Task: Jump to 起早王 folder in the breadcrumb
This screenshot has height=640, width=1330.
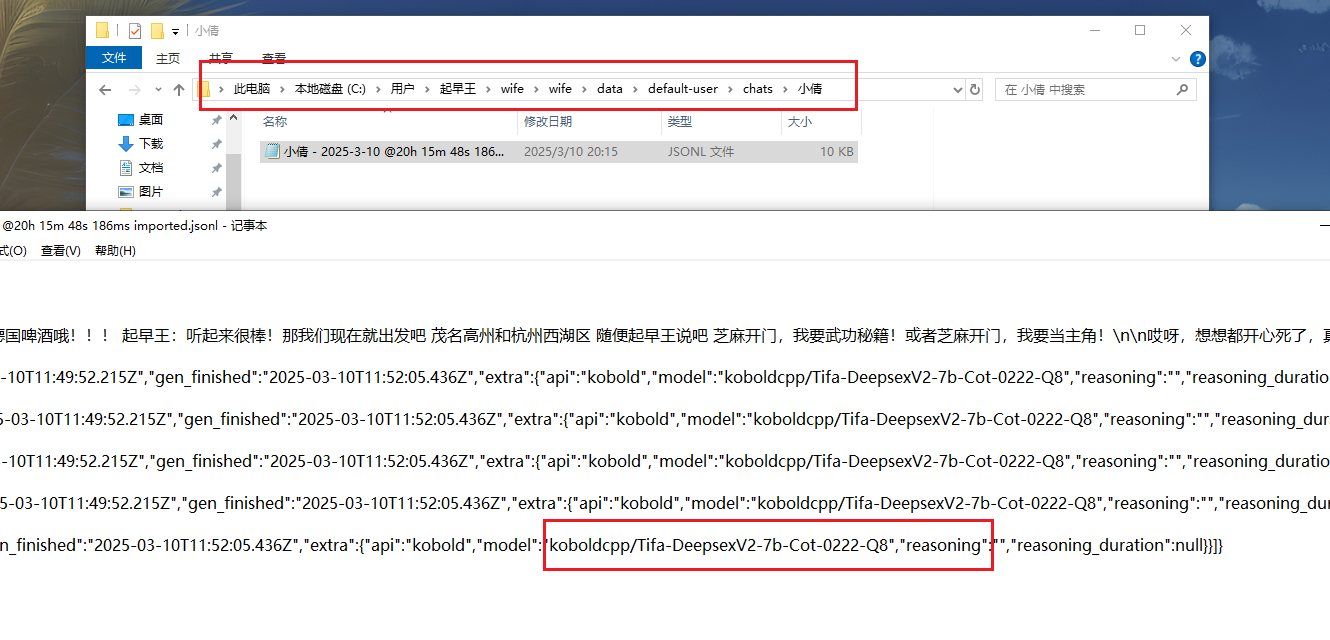Action: pos(459,89)
